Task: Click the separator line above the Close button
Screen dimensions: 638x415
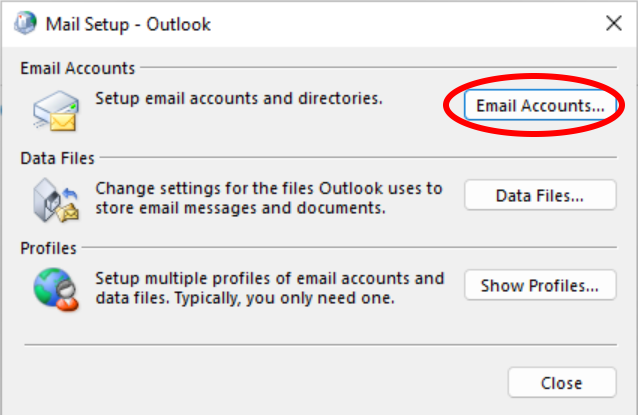Action: click(x=321, y=345)
